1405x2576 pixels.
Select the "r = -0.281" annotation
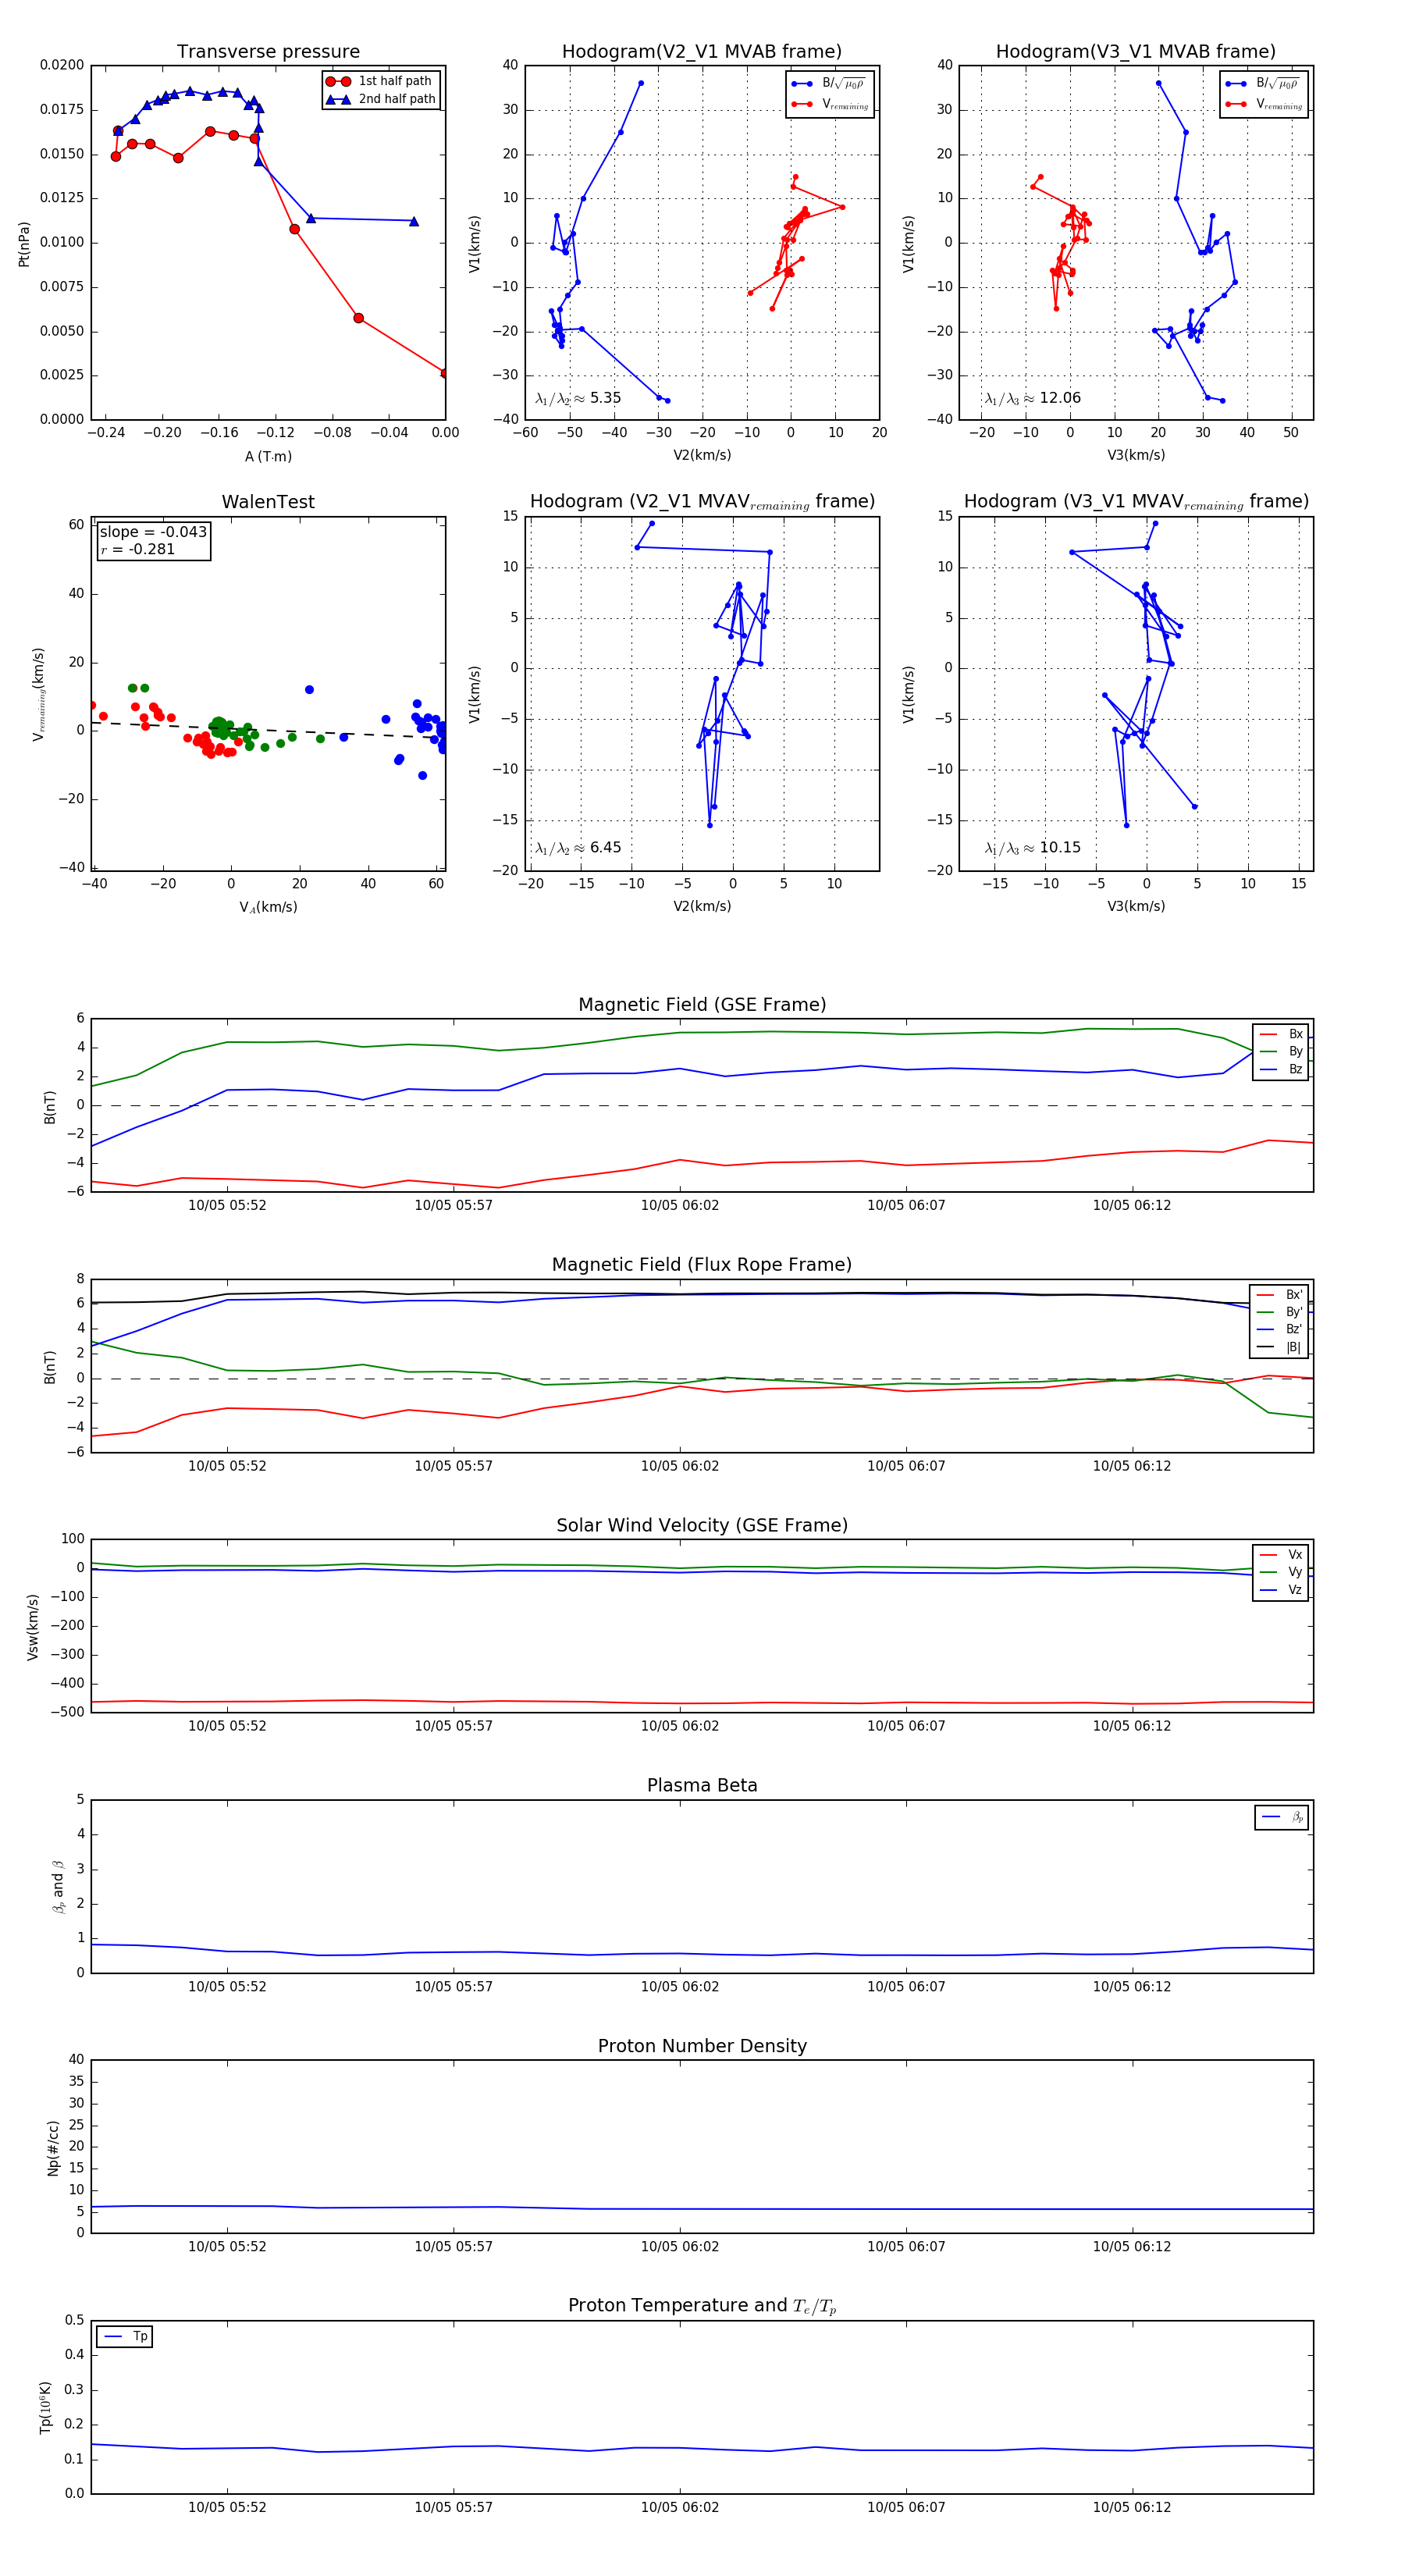click(138, 549)
